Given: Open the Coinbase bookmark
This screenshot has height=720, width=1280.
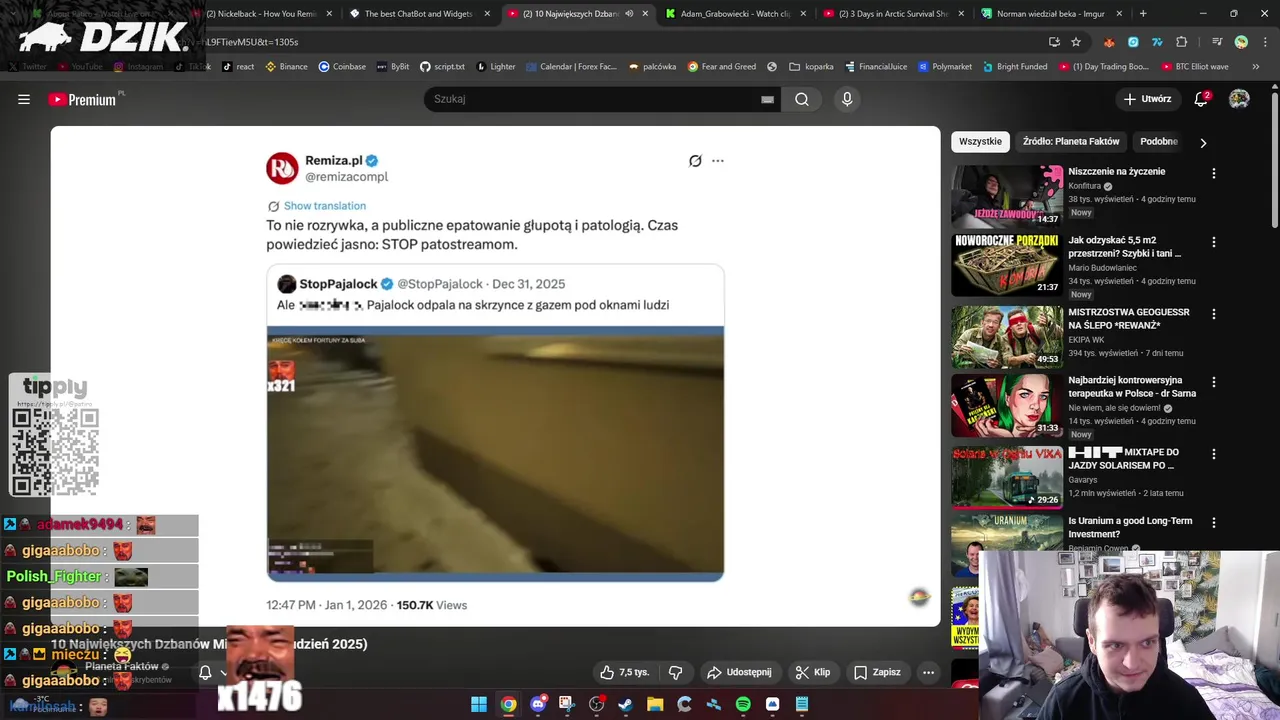Looking at the screenshot, I should tap(342, 66).
